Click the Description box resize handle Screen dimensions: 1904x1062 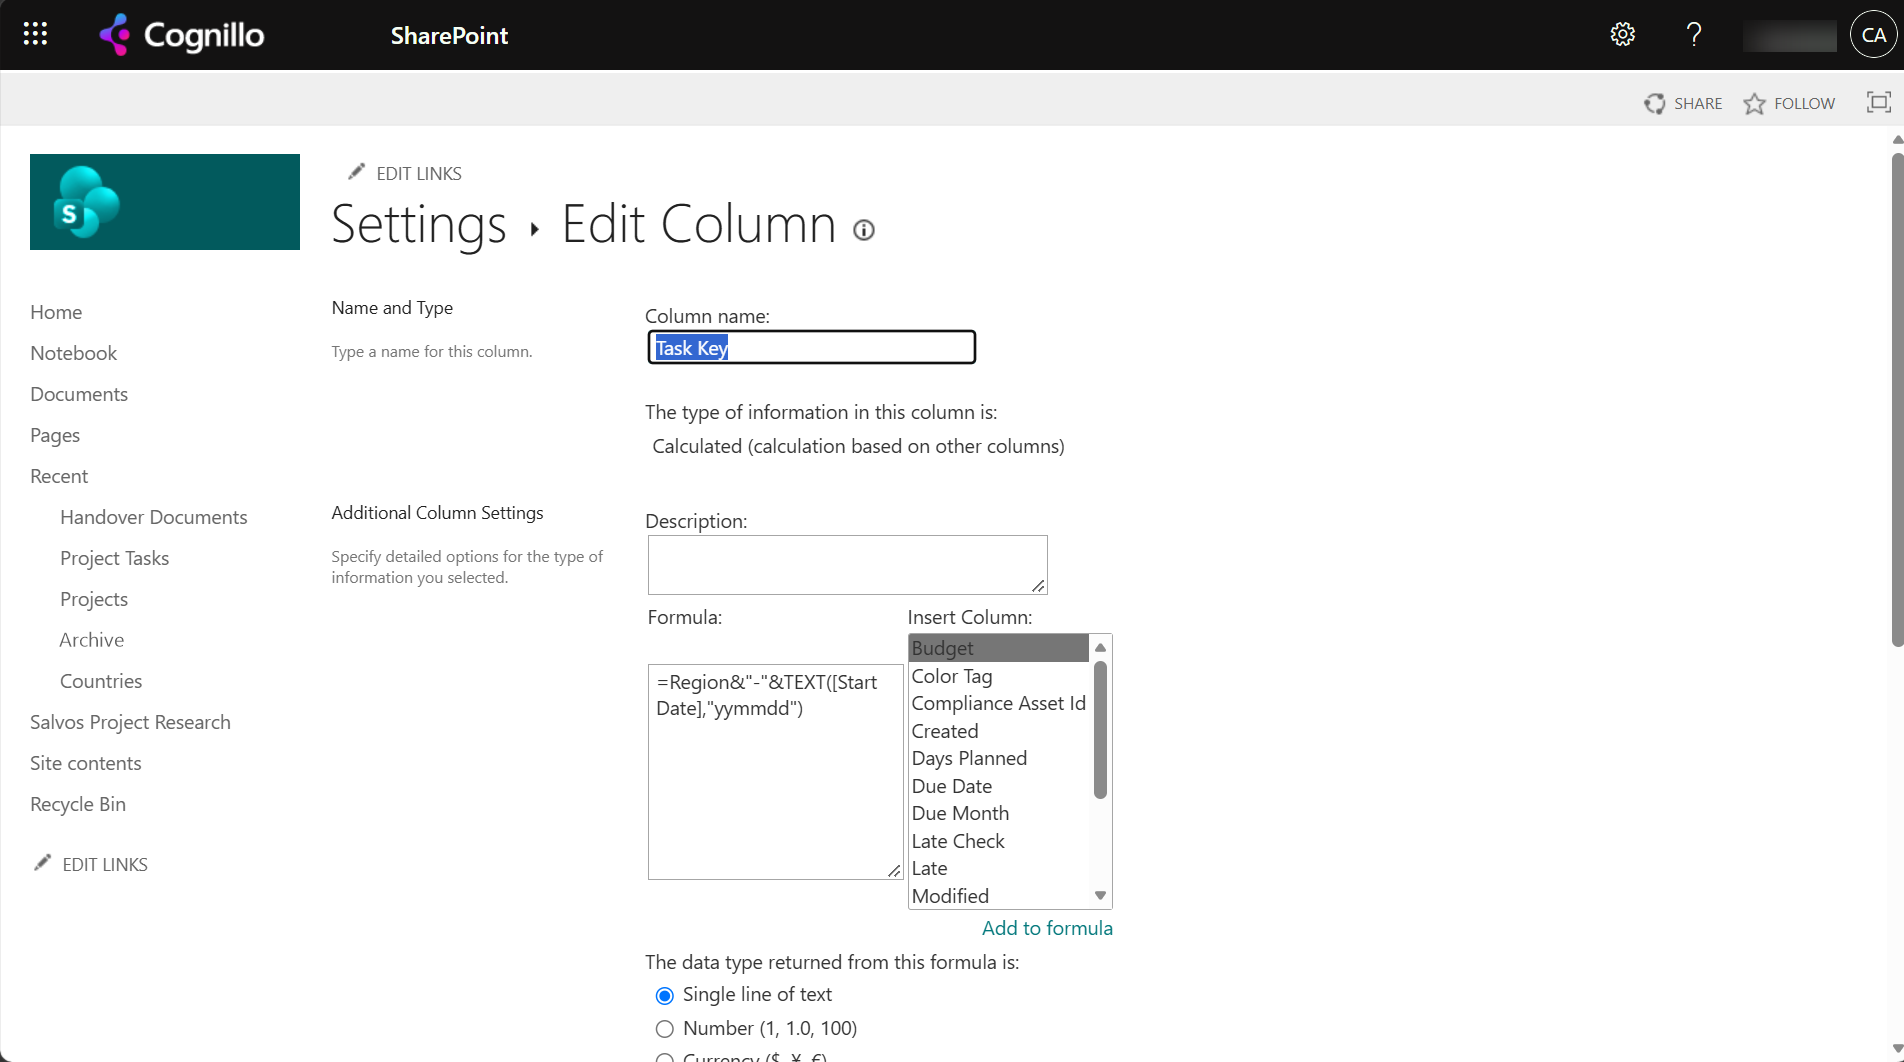(x=1039, y=586)
